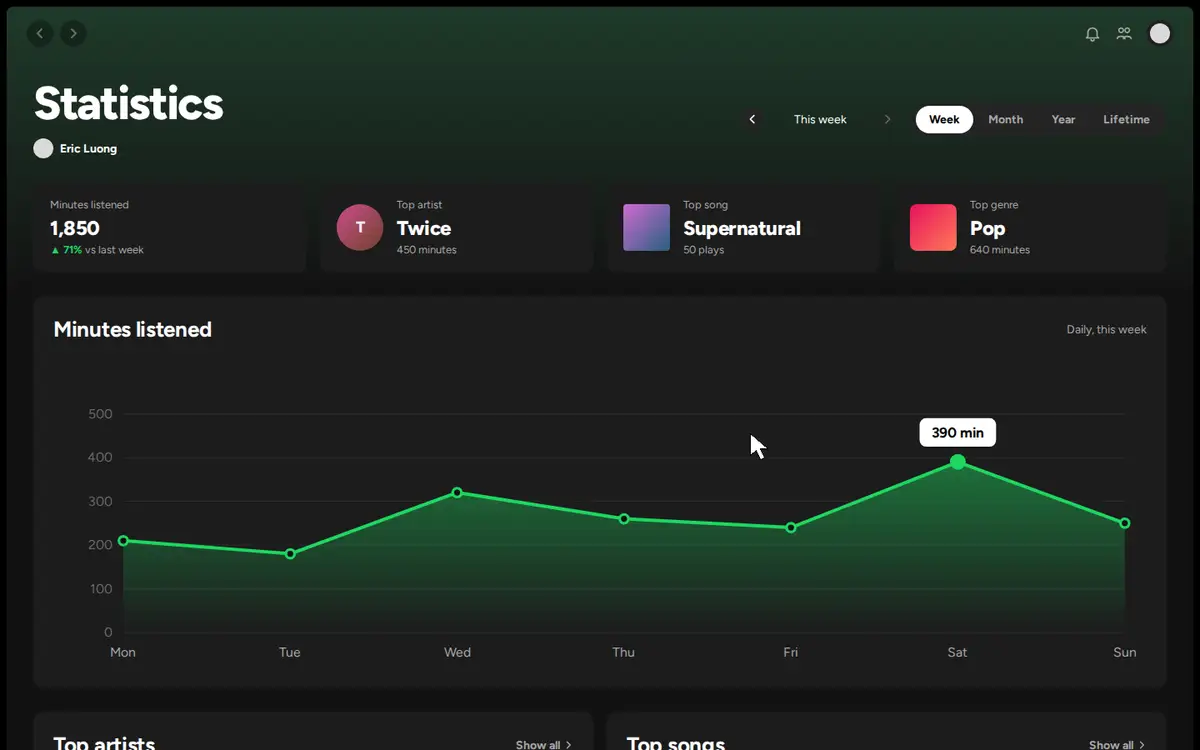
Task: Click '450 minutes' under Twice
Action: tap(426, 250)
